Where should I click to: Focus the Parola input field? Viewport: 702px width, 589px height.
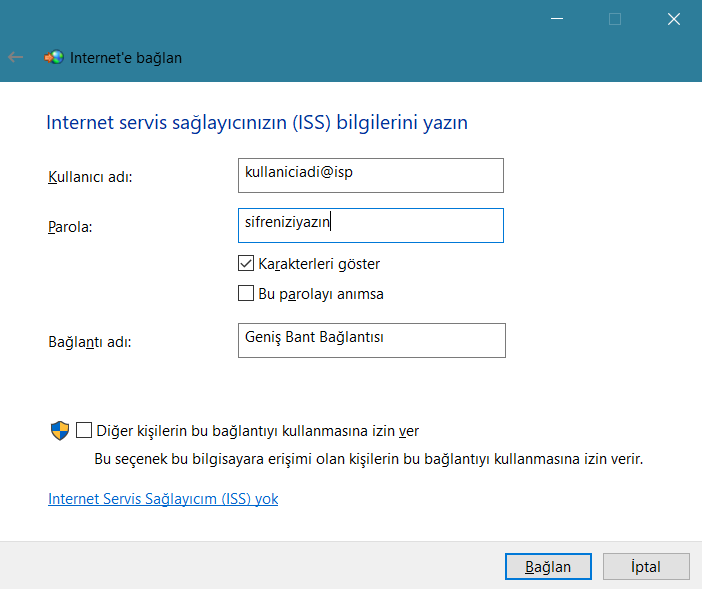tap(370, 225)
